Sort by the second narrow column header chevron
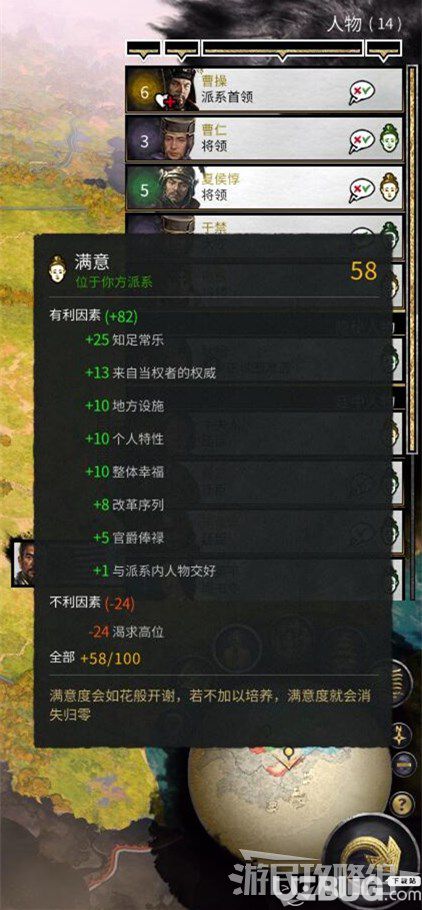 (183, 50)
